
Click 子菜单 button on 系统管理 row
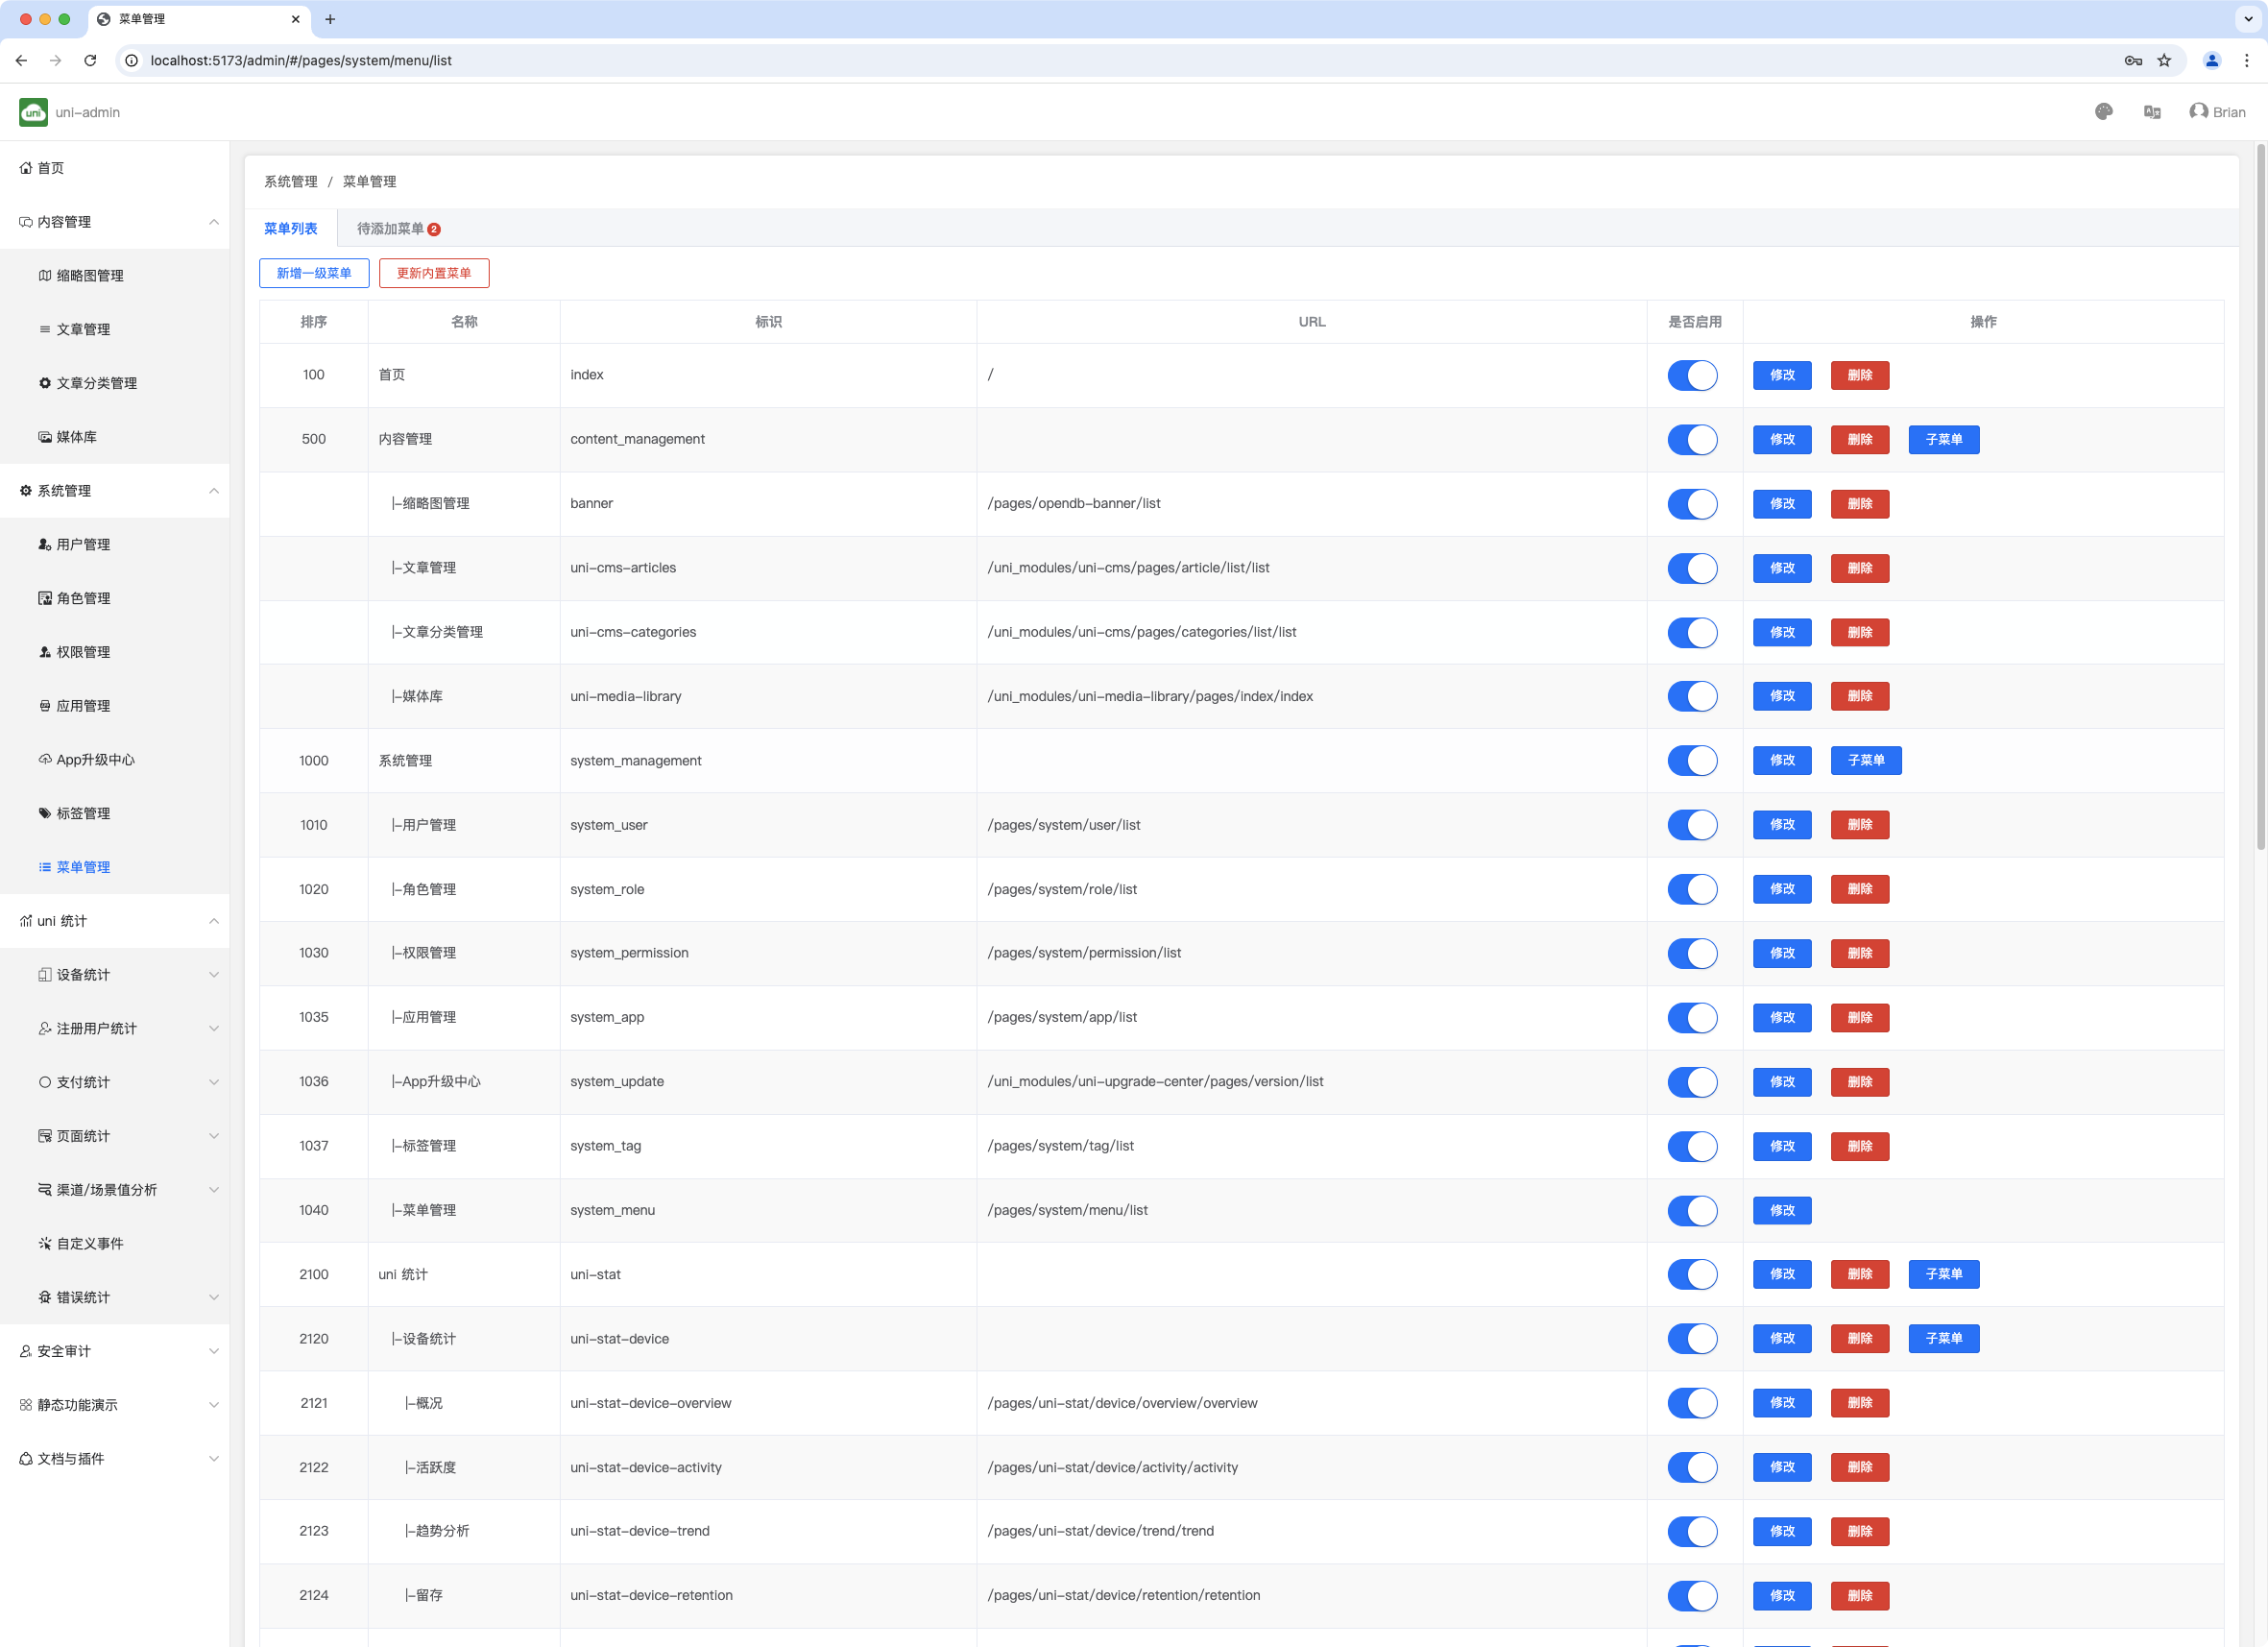[1865, 761]
